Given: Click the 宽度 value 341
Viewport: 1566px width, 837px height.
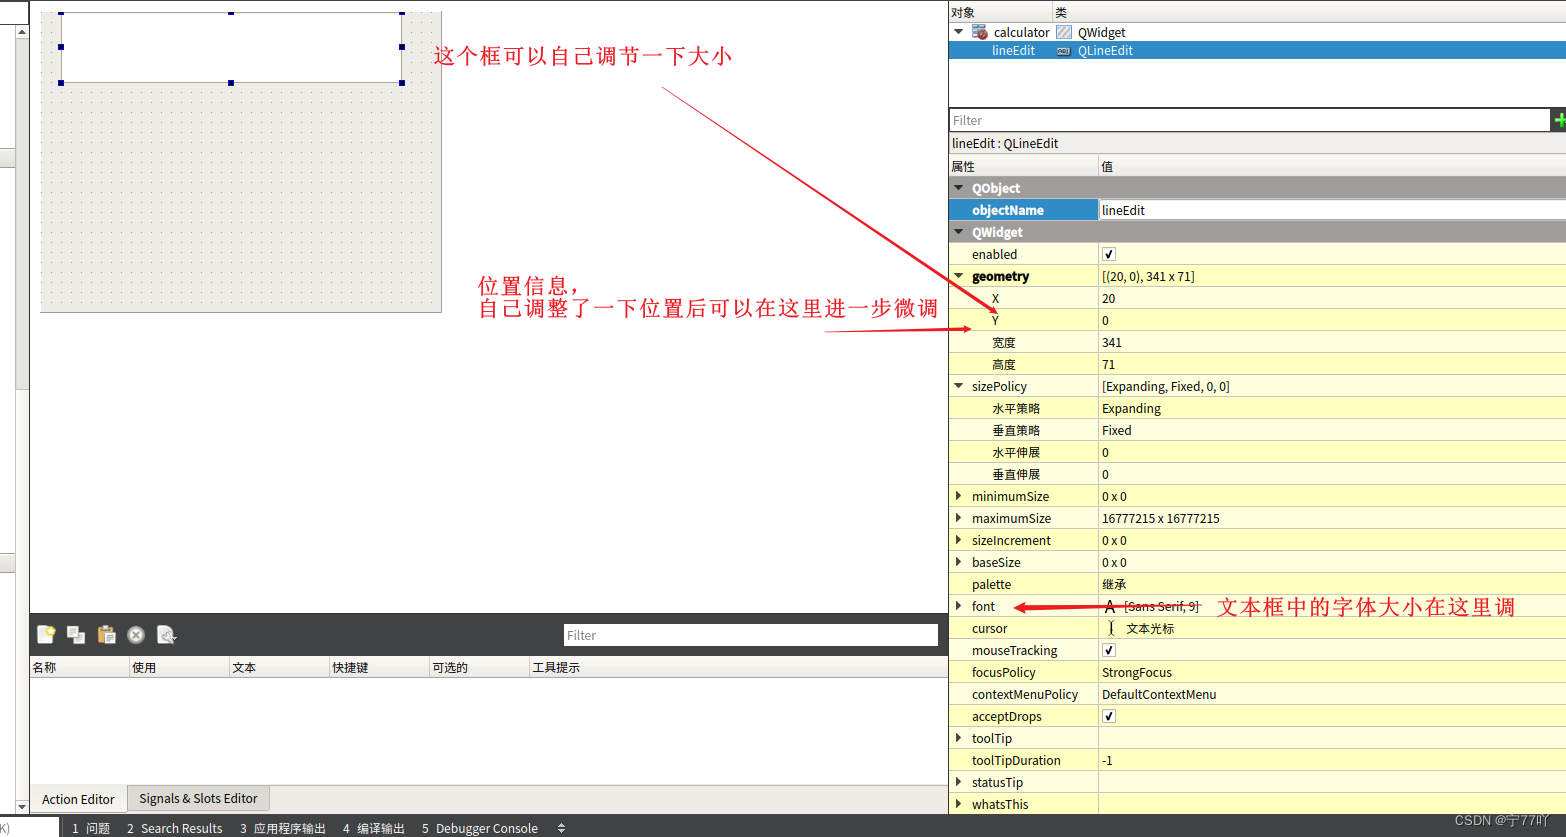Looking at the screenshot, I should tap(1332, 342).
